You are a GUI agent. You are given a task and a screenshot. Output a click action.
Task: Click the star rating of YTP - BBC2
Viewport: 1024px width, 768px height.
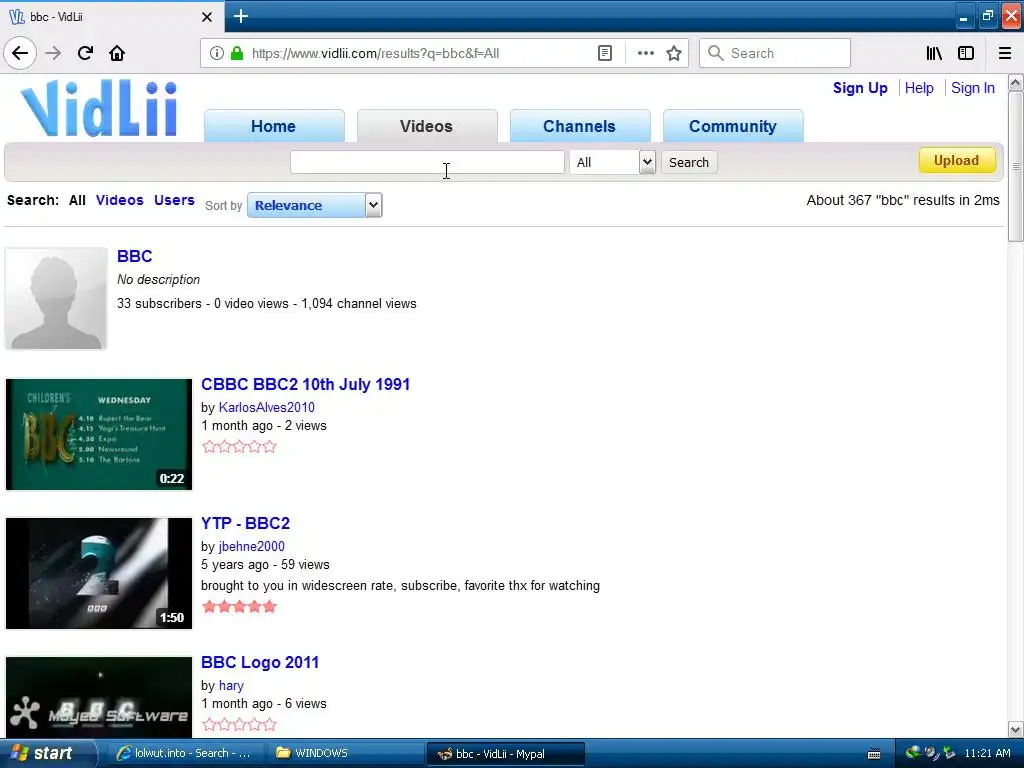coord(240,607)
